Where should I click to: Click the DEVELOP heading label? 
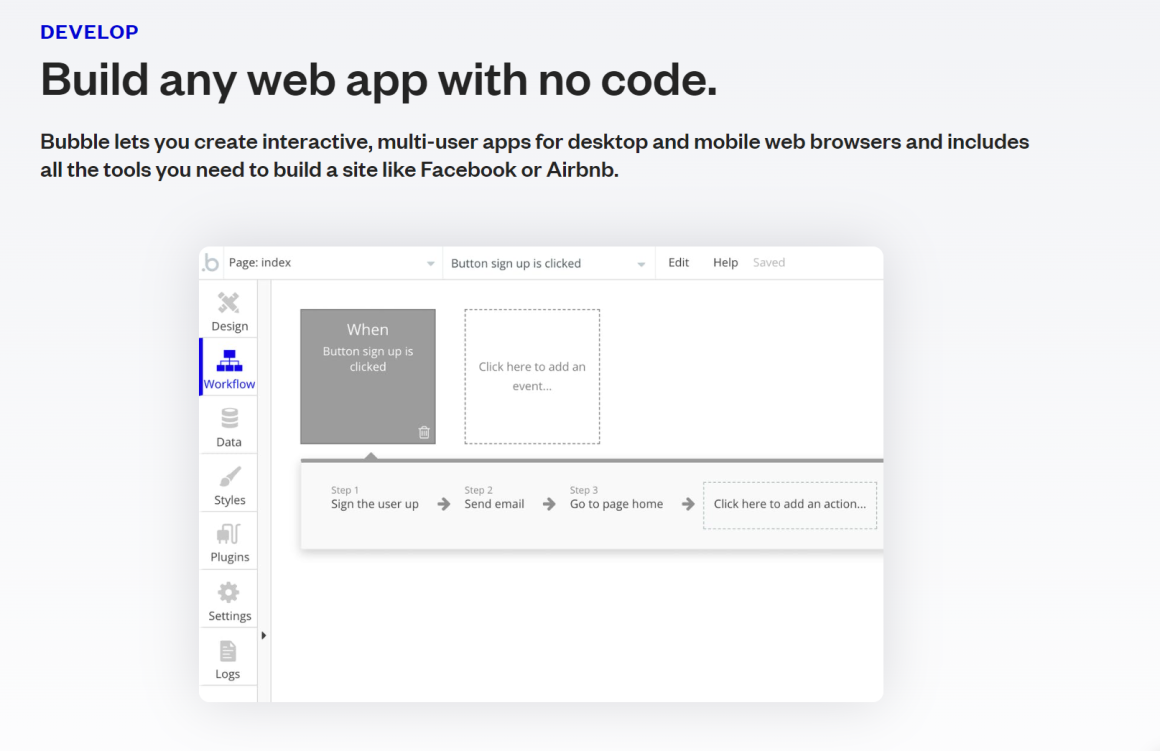(90, 32)
